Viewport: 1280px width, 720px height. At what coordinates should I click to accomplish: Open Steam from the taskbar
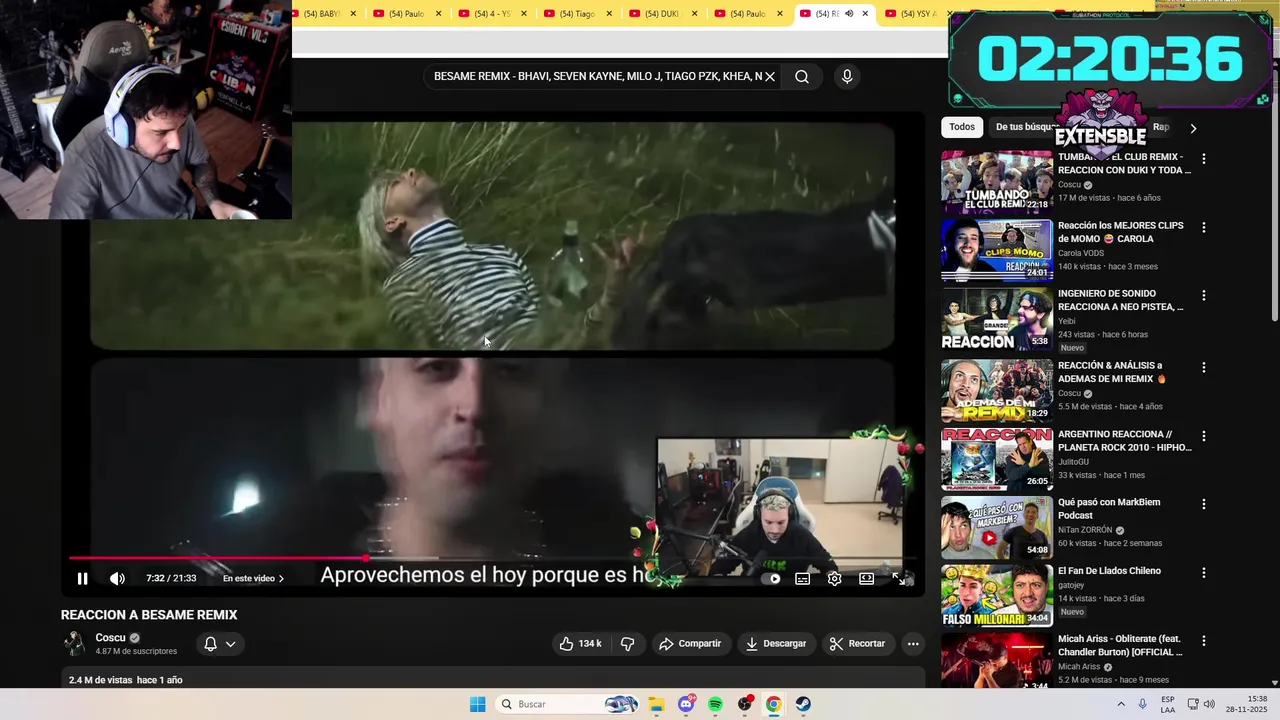coord(803,704)
